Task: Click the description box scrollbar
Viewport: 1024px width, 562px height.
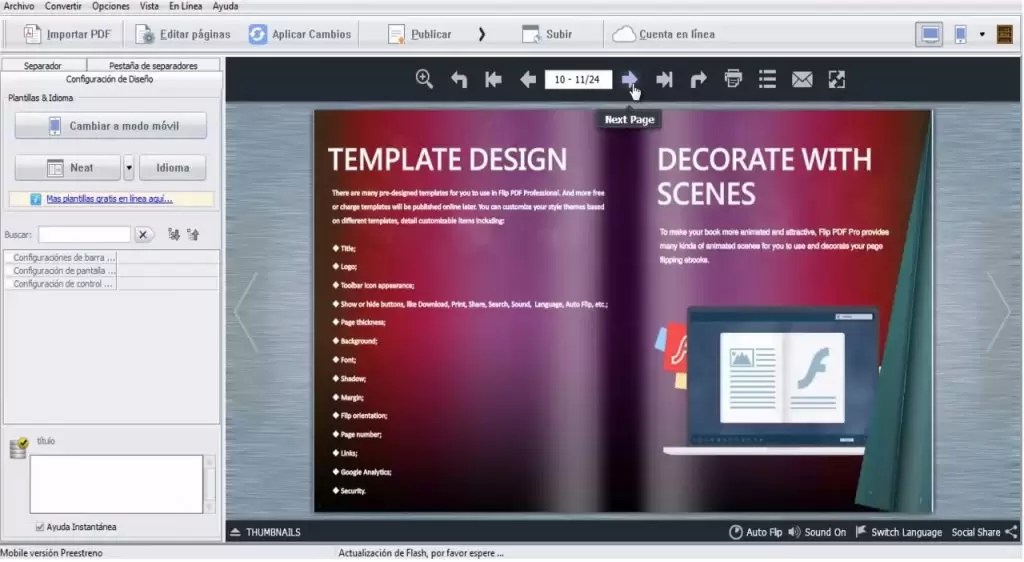Action: pos(210,484)
